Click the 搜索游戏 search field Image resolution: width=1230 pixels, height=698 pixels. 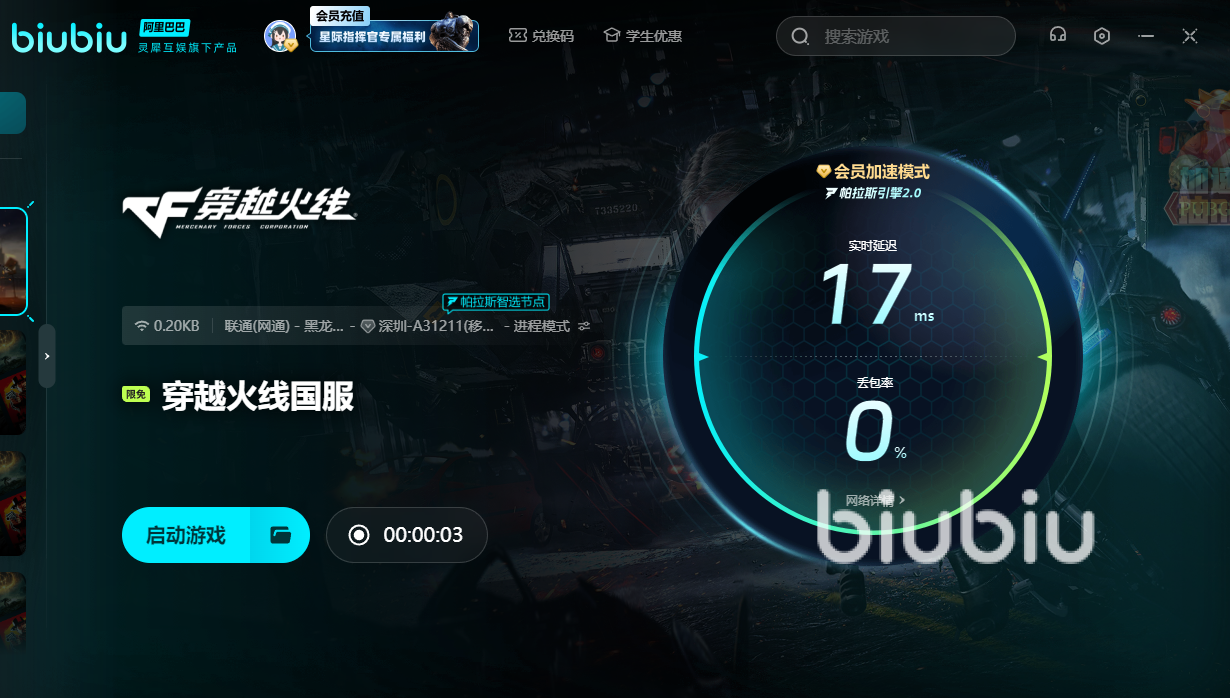(x=895, y=36)
